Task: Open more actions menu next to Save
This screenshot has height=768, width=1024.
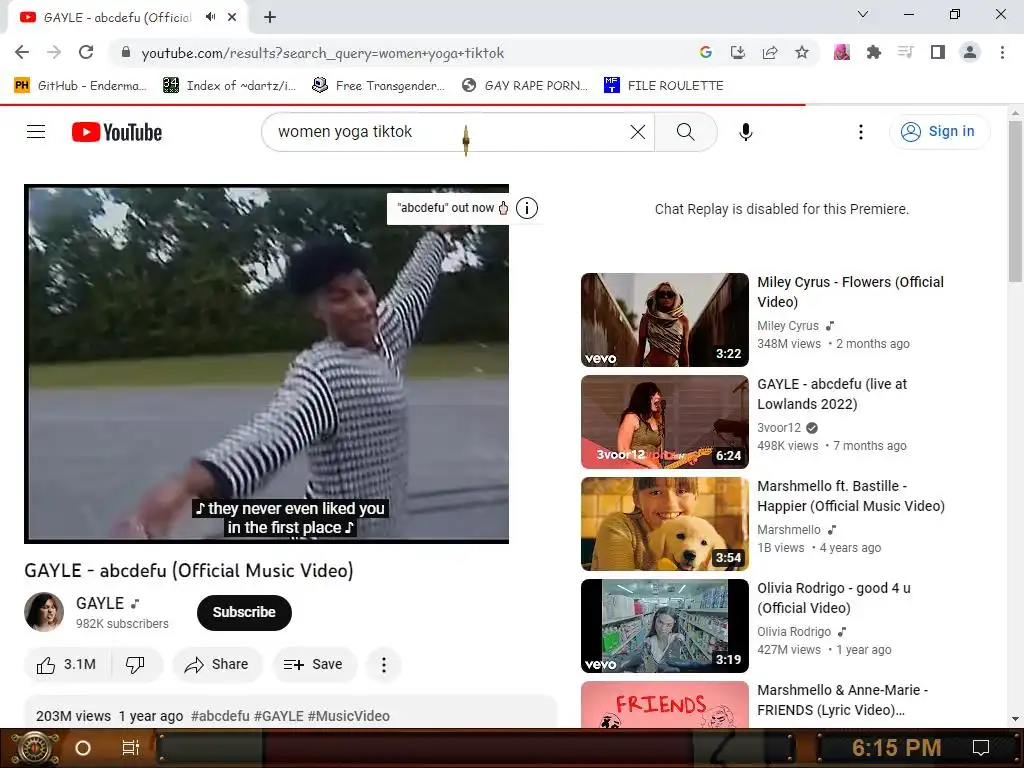Action: point(384,665)
